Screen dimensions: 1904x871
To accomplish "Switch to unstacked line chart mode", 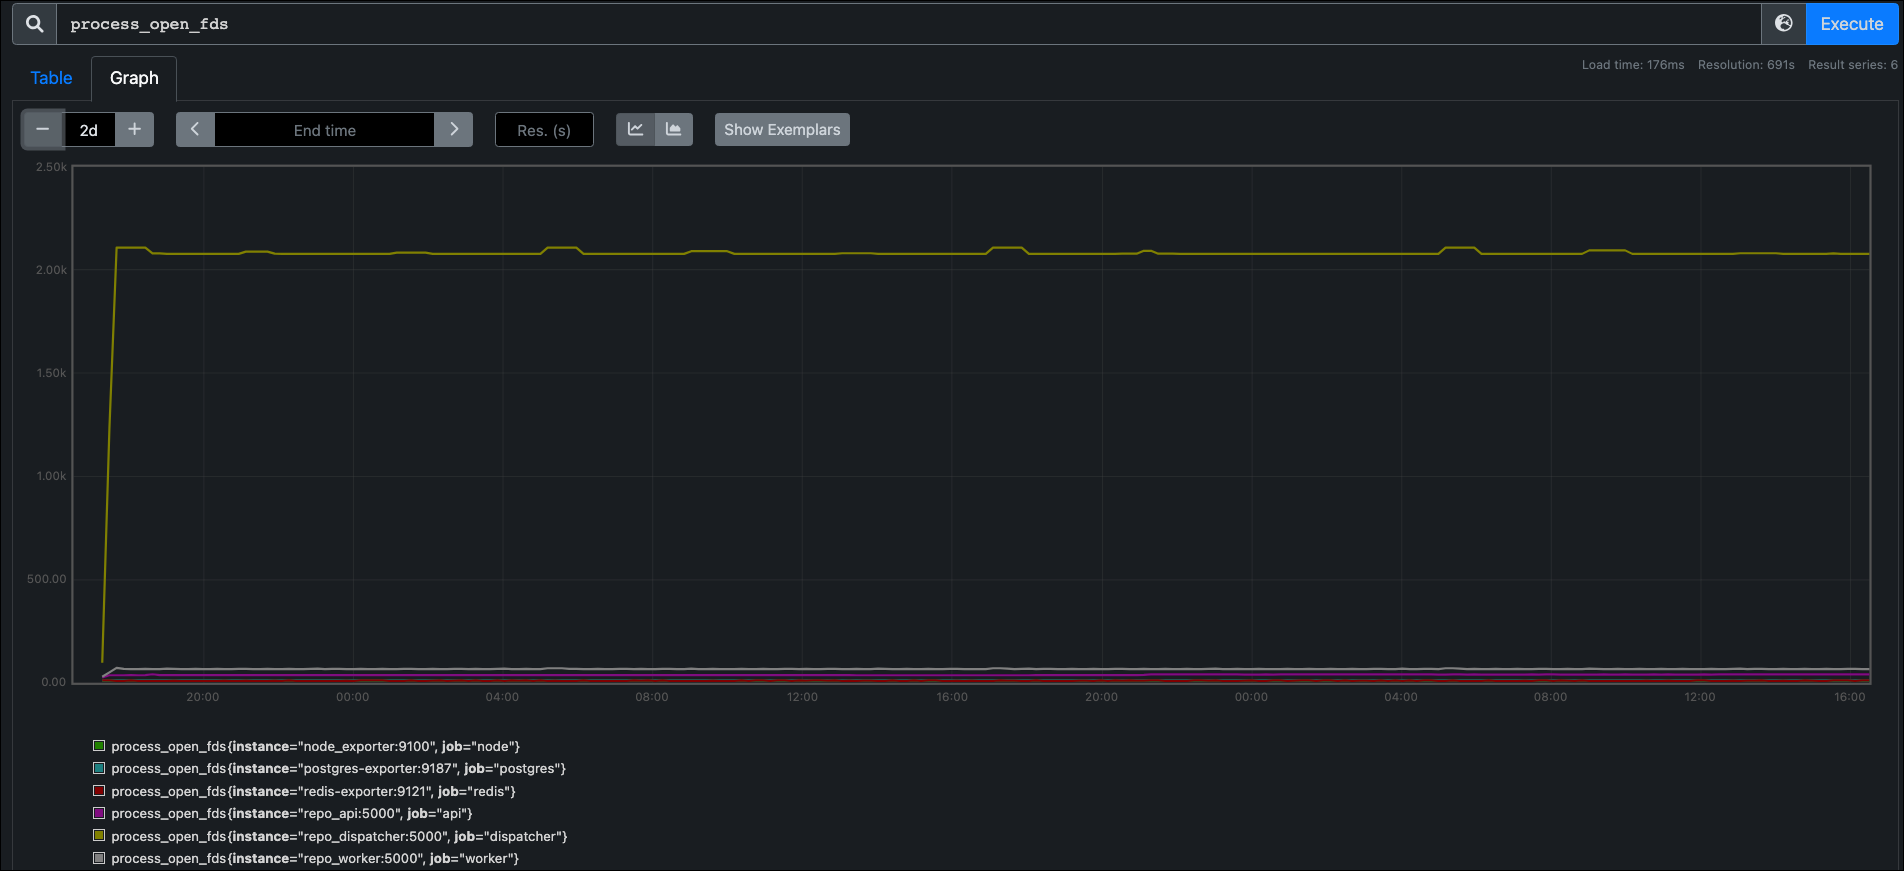I will click(x=635, y=130).
